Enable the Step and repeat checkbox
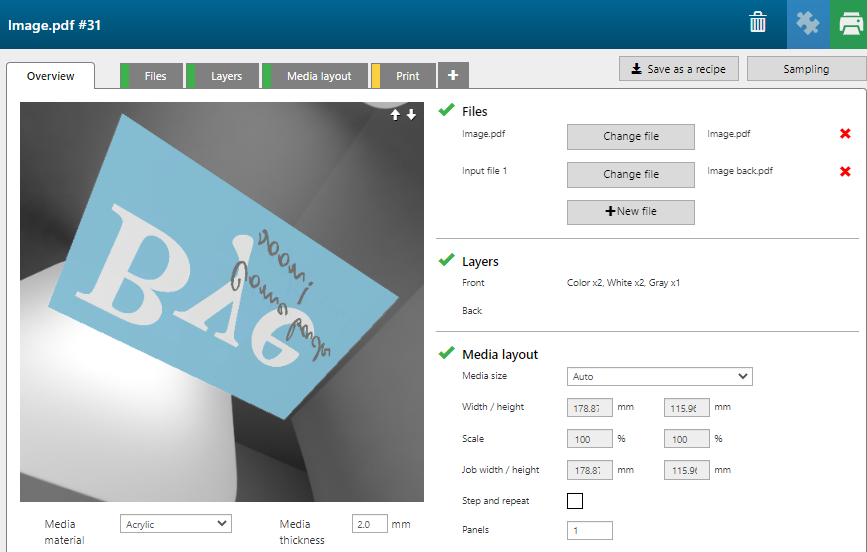Viewport: 867px width, 552px height. click(x=575, y=501)
